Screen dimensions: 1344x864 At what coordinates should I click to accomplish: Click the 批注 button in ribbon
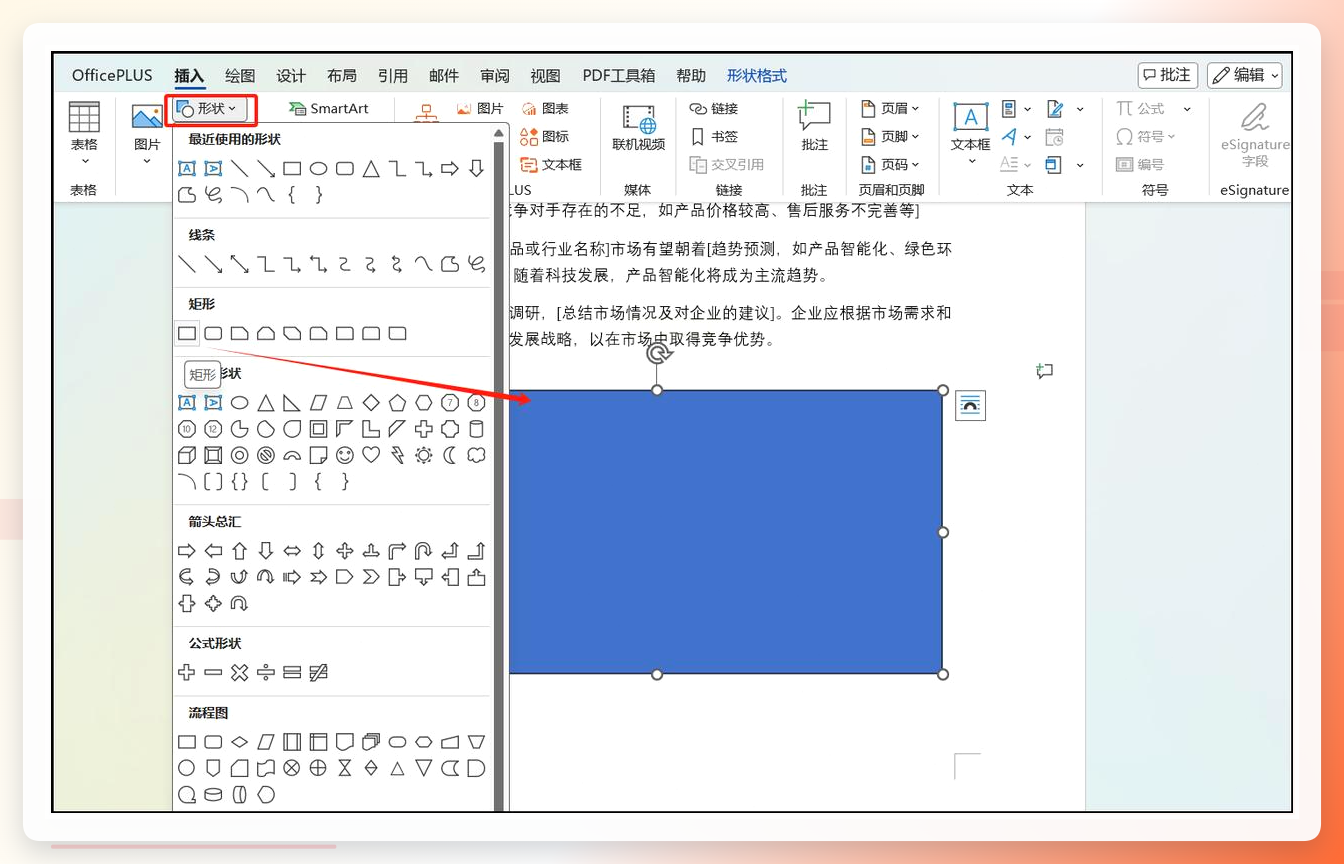pyautogui.click(x=814, y=127)
